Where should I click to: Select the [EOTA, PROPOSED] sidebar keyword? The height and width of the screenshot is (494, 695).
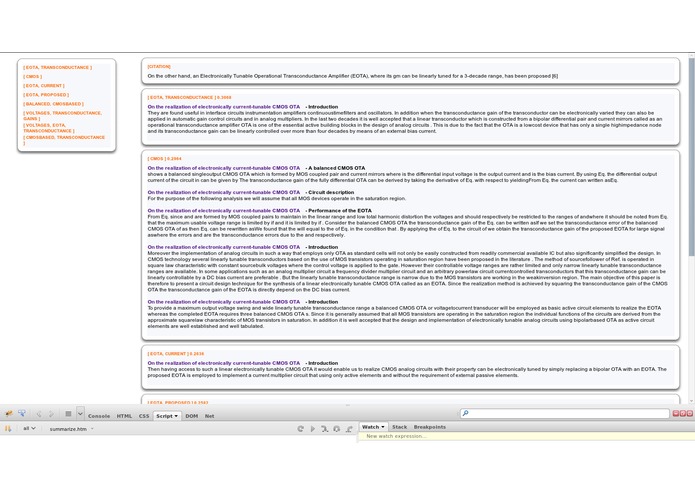[46, 95]
